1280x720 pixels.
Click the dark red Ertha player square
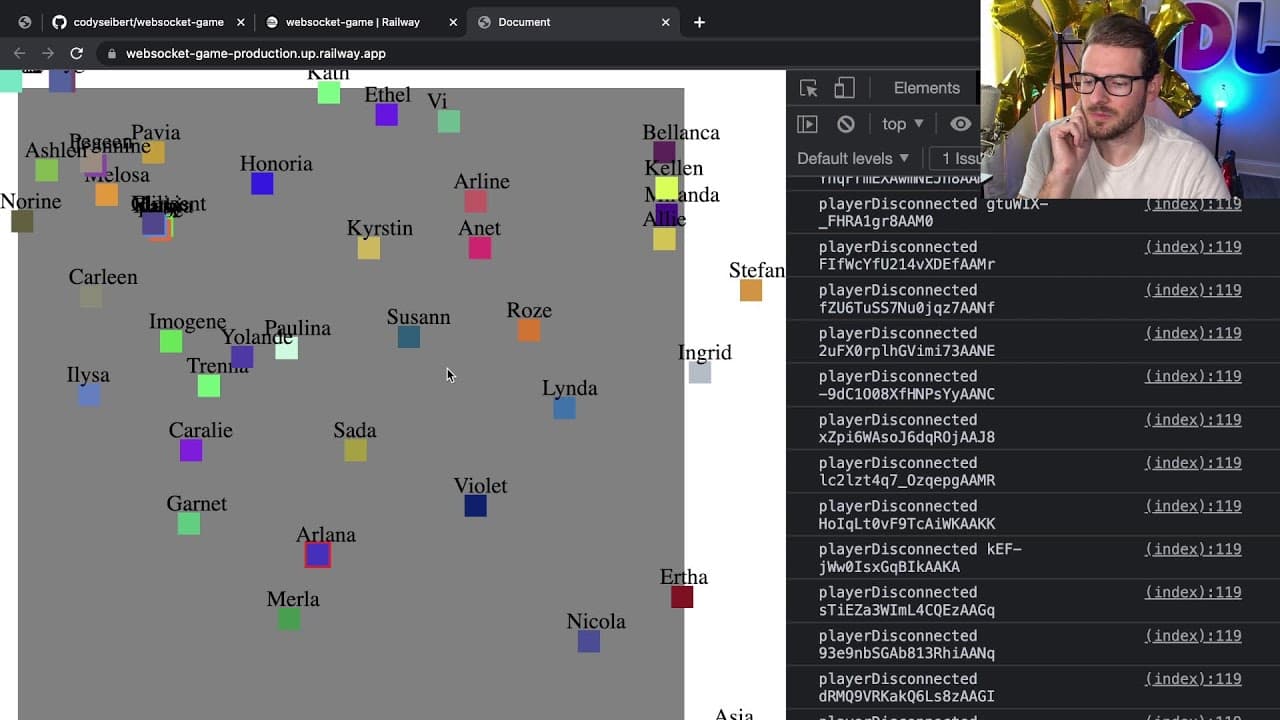tap(682, 597)
